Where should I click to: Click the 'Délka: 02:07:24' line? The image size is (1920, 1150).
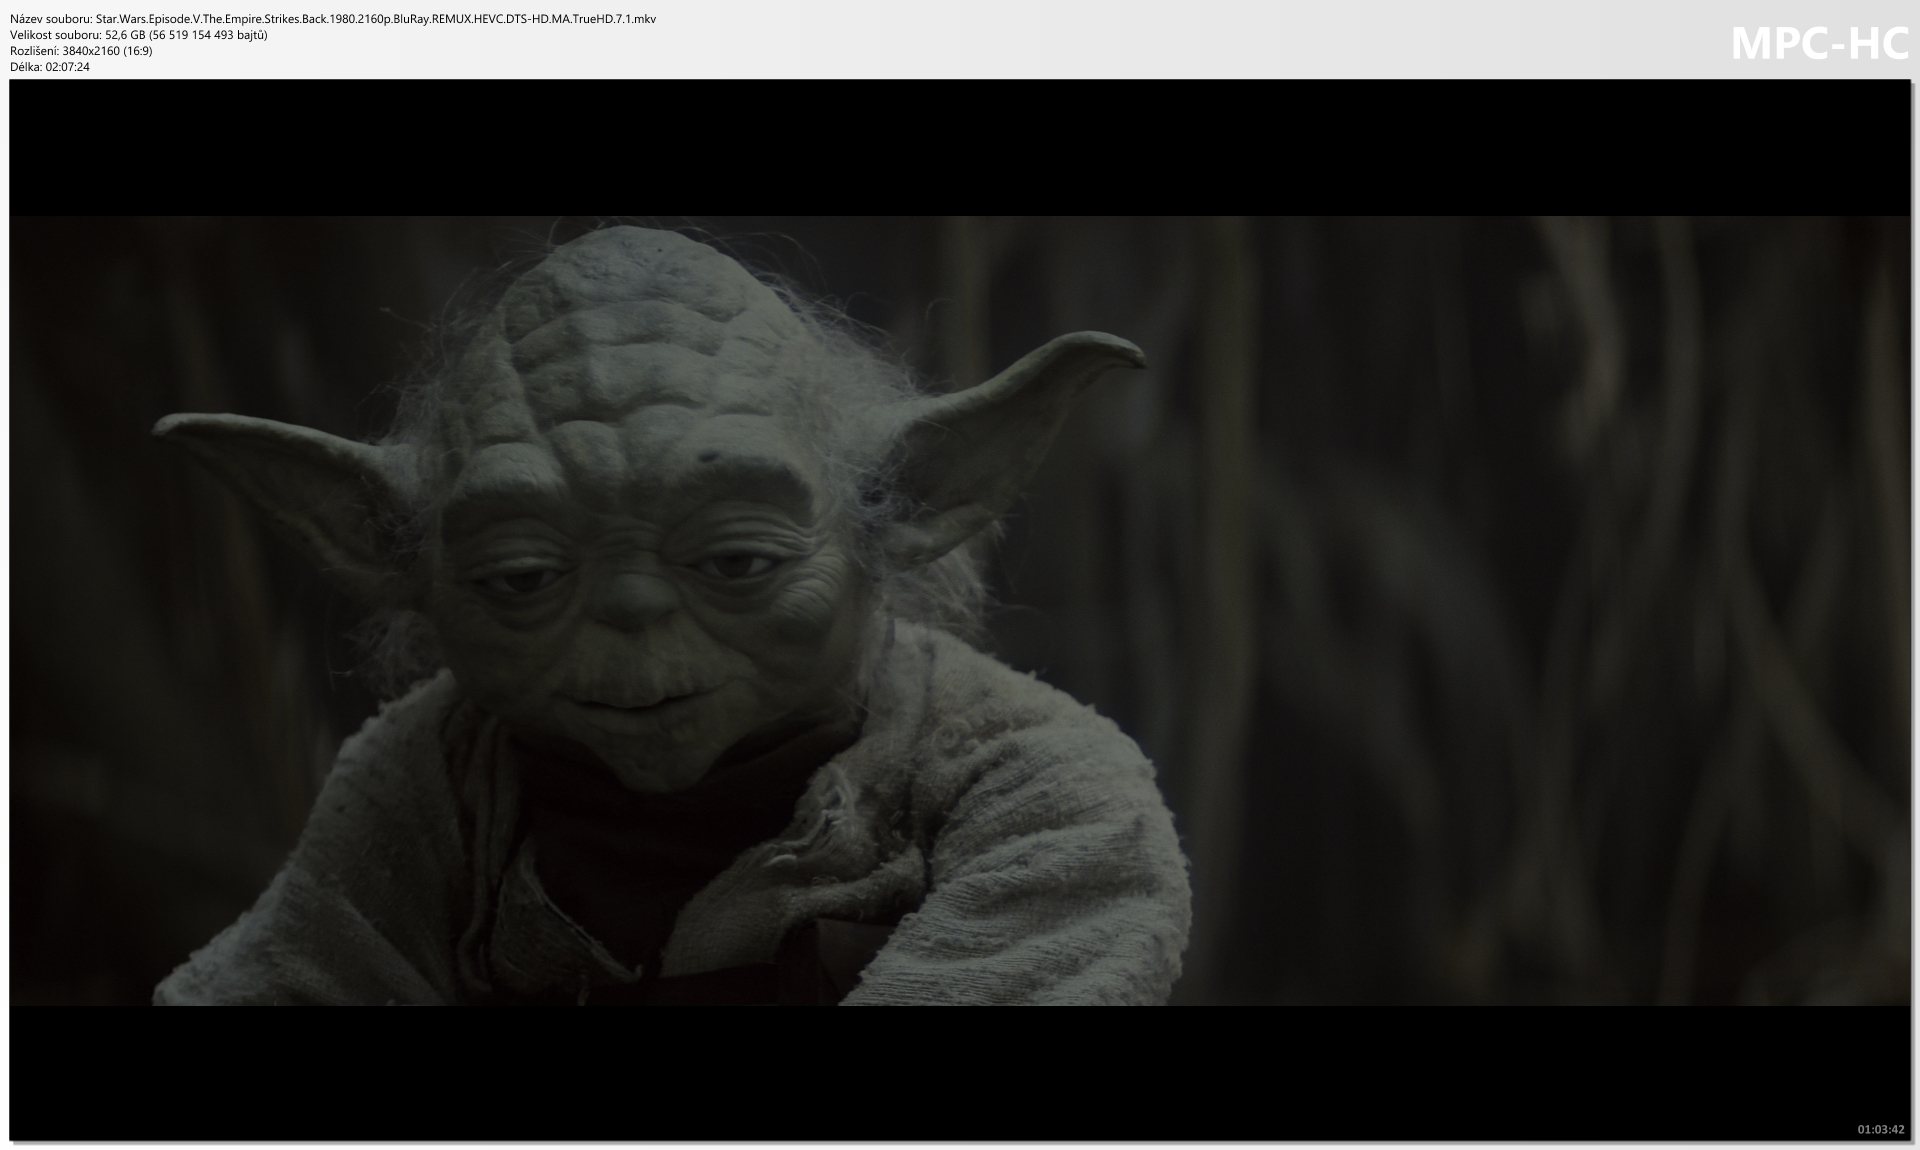pos(50,67)
